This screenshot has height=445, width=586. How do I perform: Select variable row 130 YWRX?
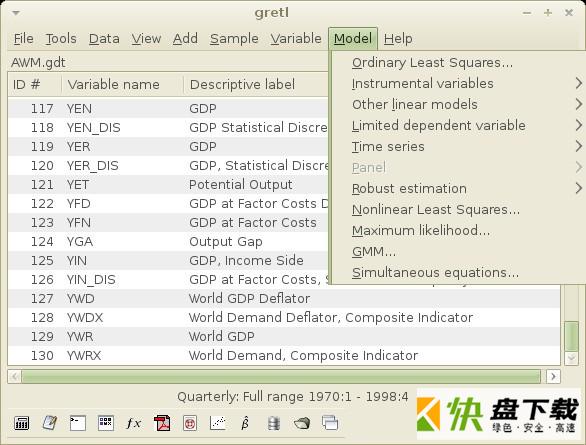[284, 355]
